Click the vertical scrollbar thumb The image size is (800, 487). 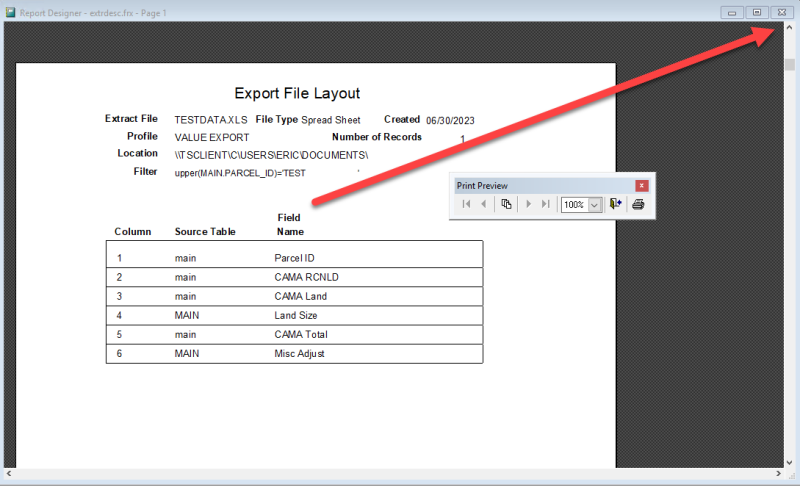[790, 65]
